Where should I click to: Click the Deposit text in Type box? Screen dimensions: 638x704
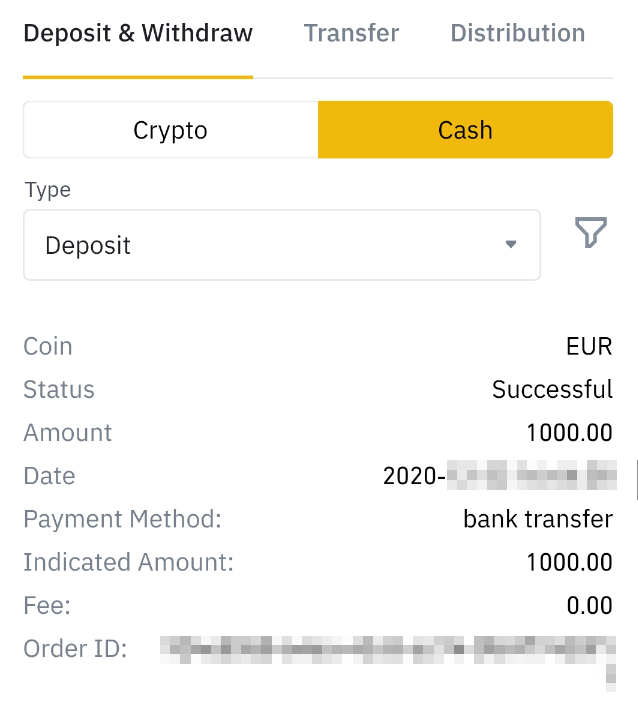click(88, 245)
